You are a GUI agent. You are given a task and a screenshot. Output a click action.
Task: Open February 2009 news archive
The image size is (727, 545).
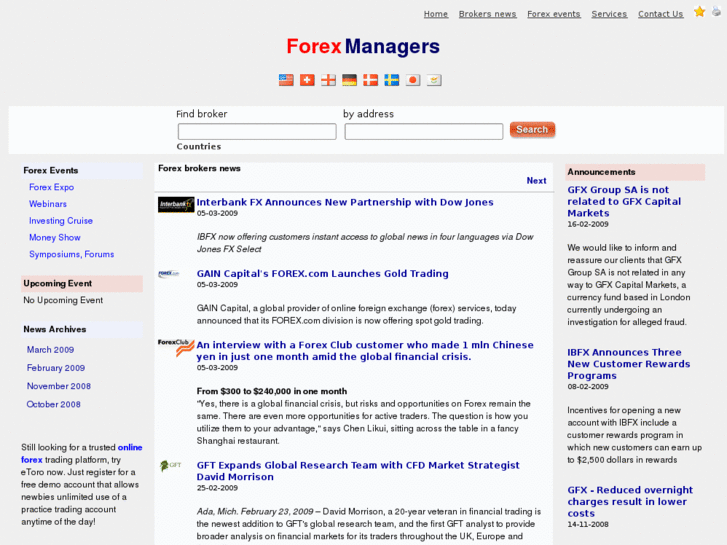(56, 368)
